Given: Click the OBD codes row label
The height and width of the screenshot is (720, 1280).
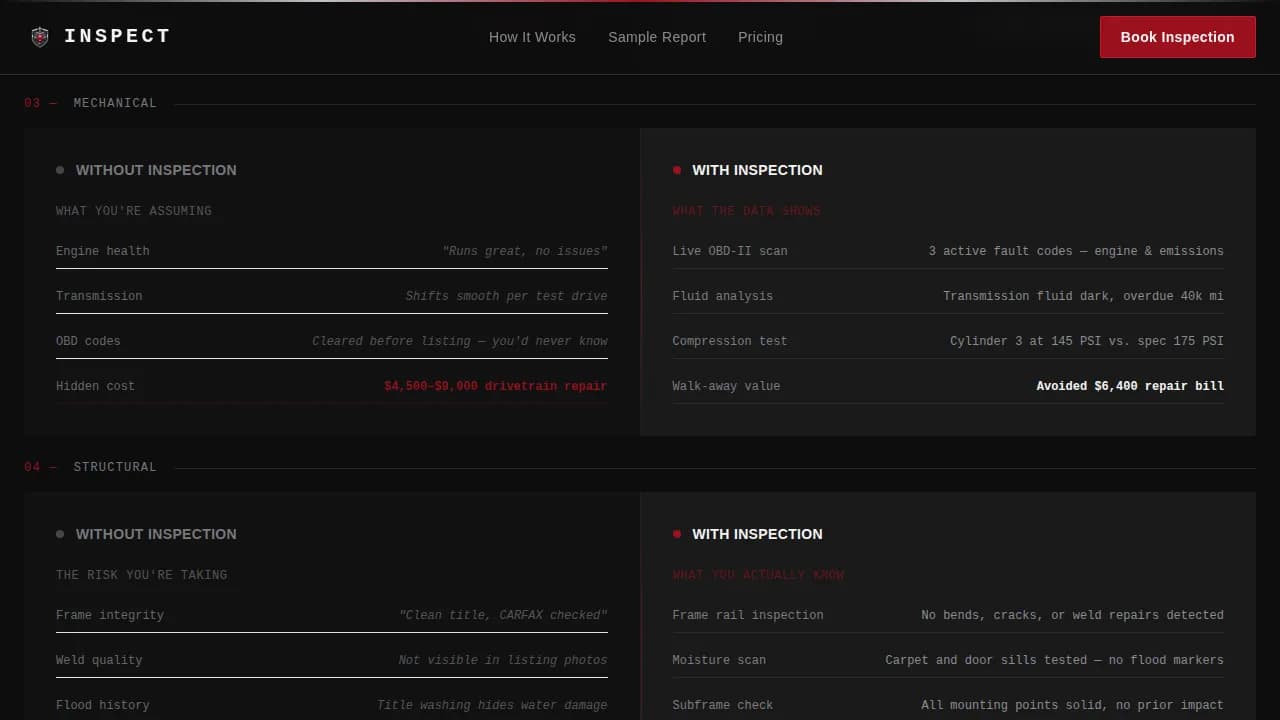Looking at the screenshot, I should (88, 341).
